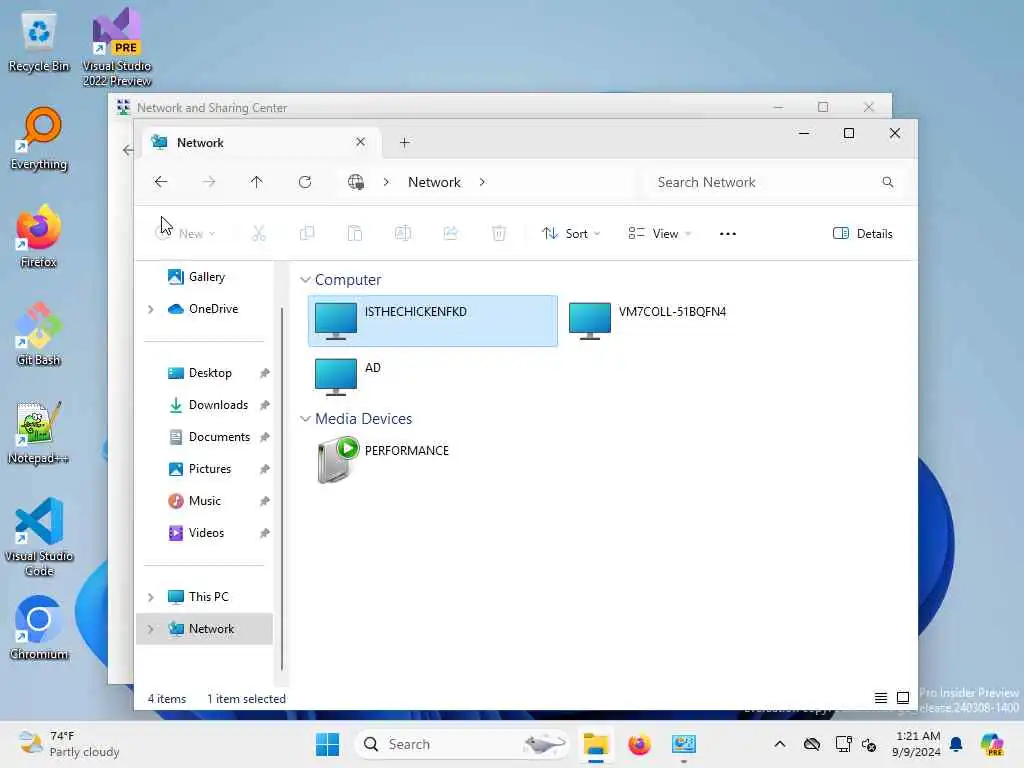The image size is (1024, 768).
Task: Toggle the Details pane button
Action: 863,233
